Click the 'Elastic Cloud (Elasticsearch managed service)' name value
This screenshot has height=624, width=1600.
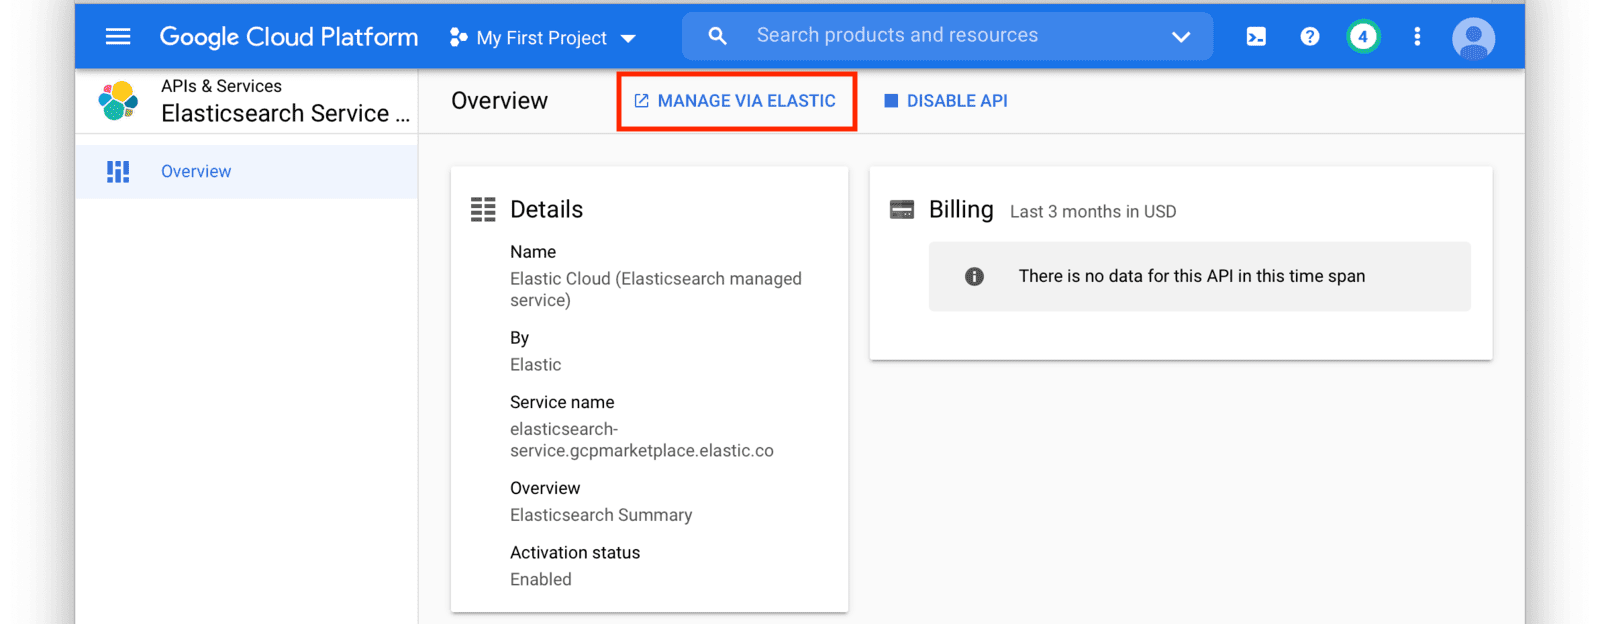pos(656,290)
